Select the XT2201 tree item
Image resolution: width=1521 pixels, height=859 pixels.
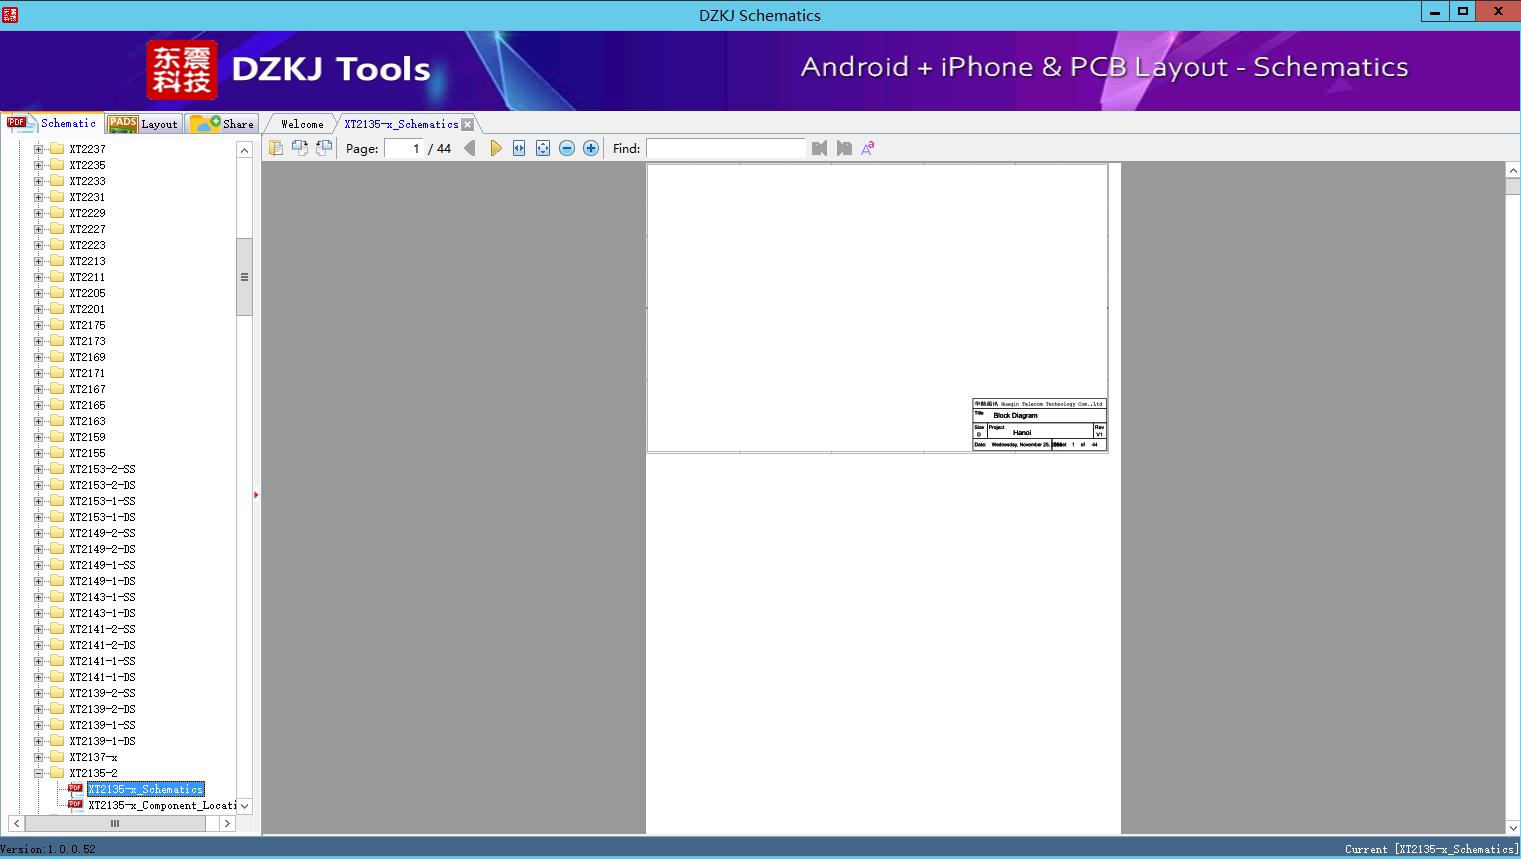pos(87,309)
